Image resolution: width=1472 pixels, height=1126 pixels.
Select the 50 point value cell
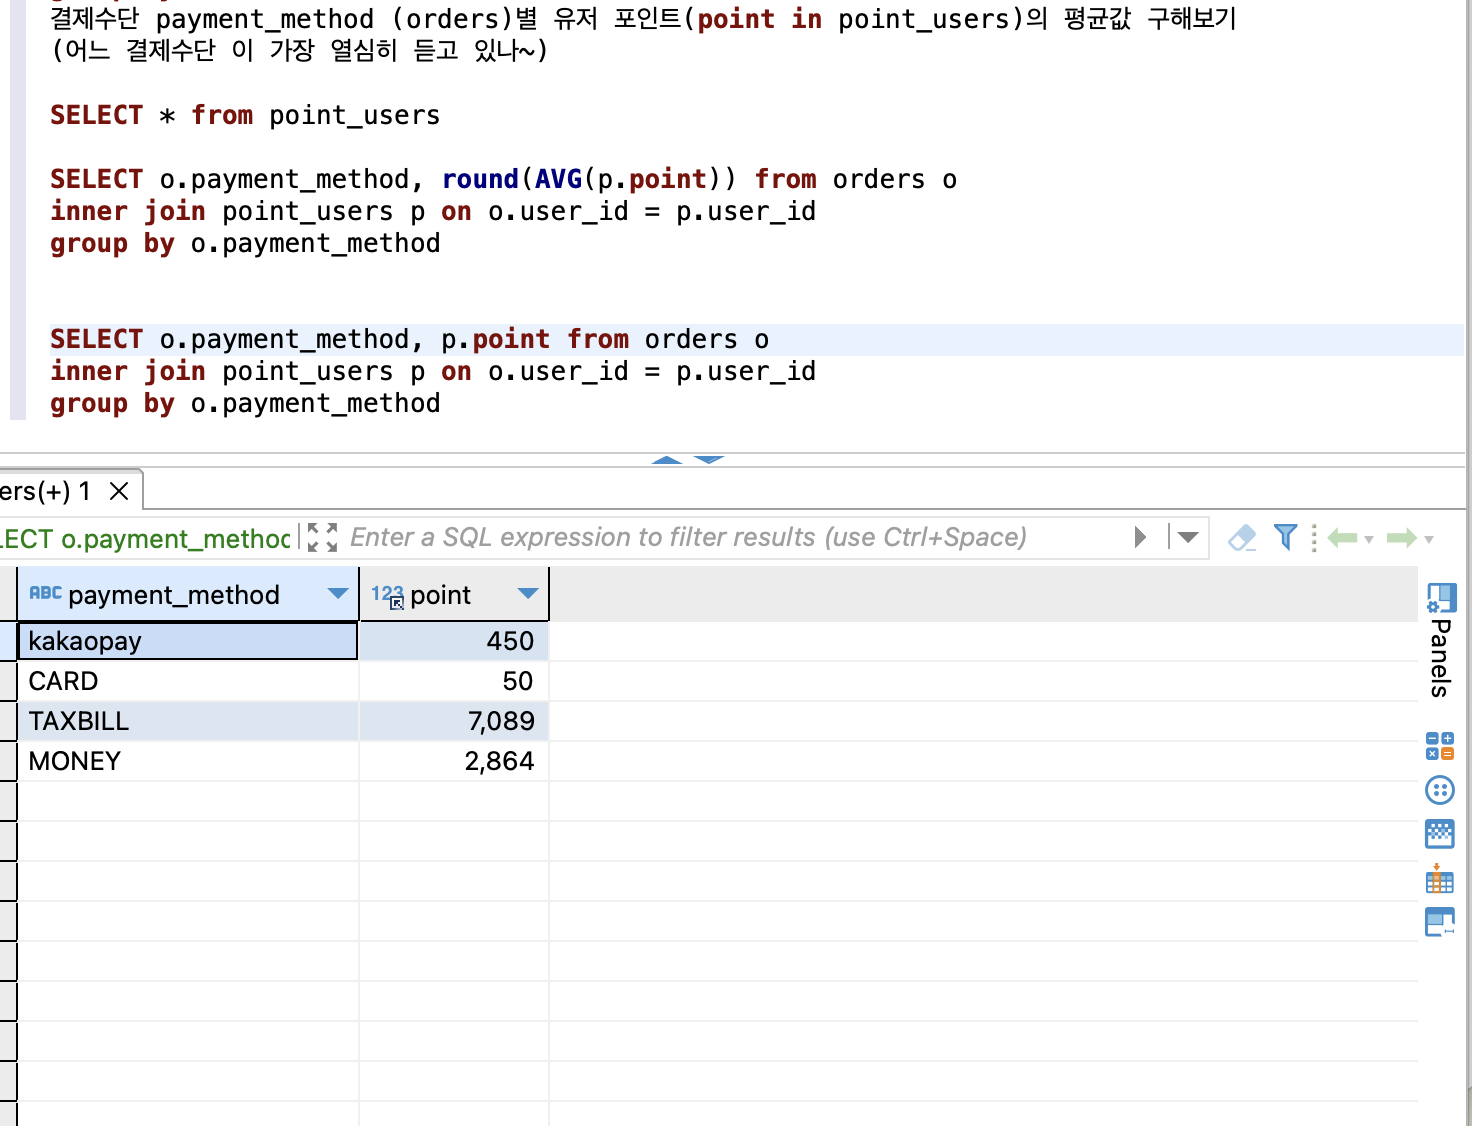(454, 681)
